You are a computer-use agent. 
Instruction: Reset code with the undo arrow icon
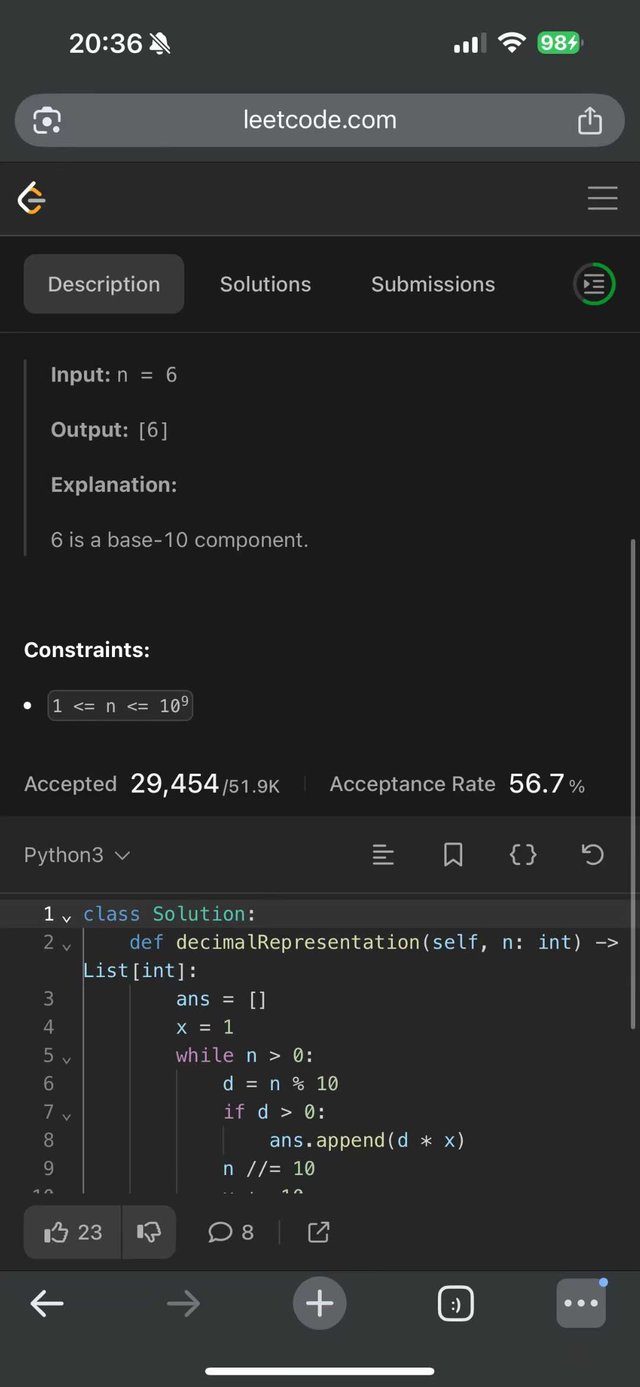[592, 855]
